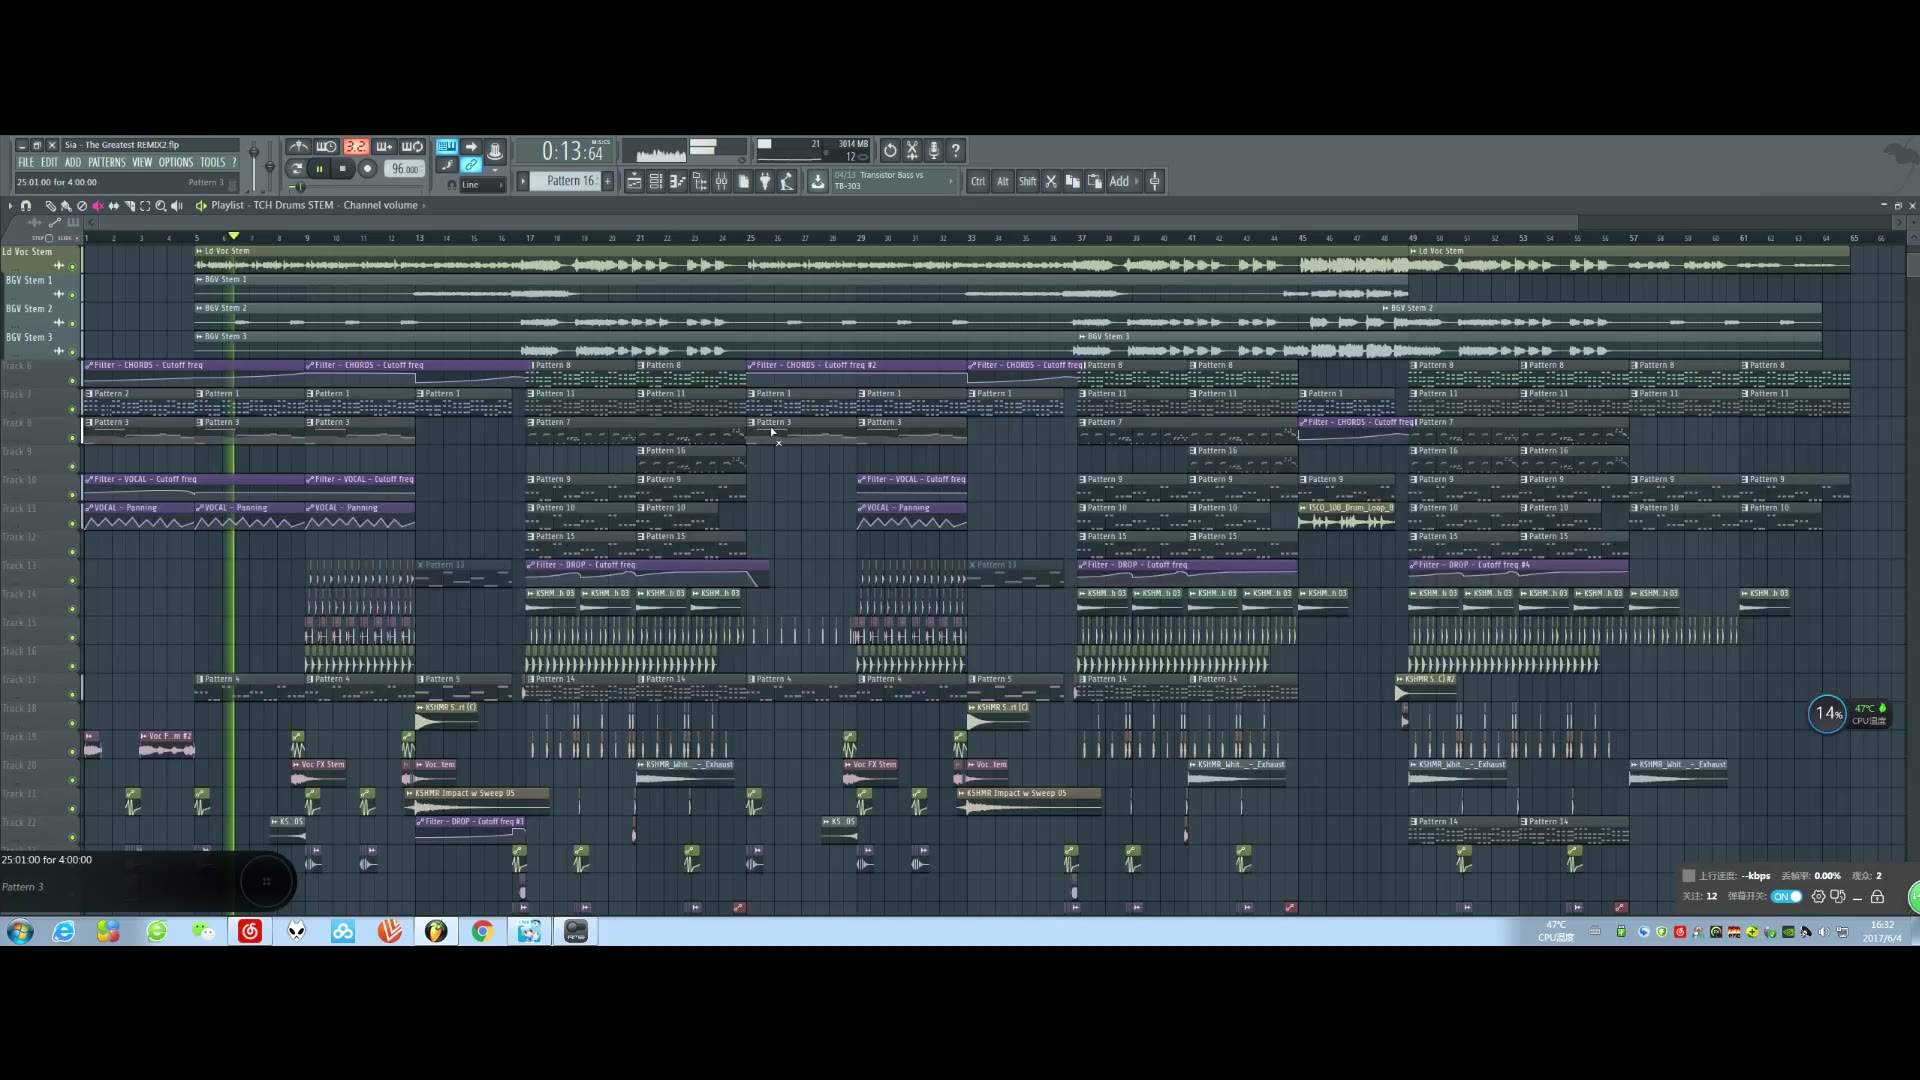
Task: Select the Zoom magnifier tool in playlist
Action: 161,206
